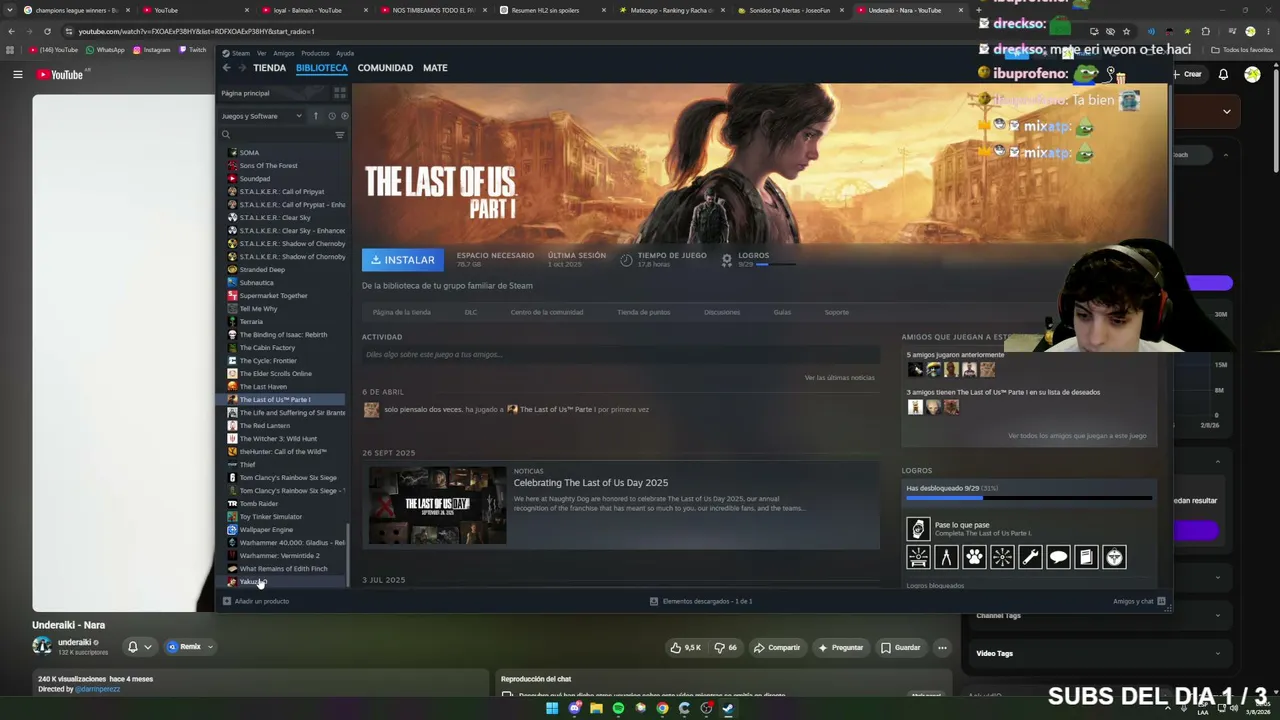Click the 'Compartir' button under the video
The height and width of the screenshot is (720, 1280).
[777, 647]
